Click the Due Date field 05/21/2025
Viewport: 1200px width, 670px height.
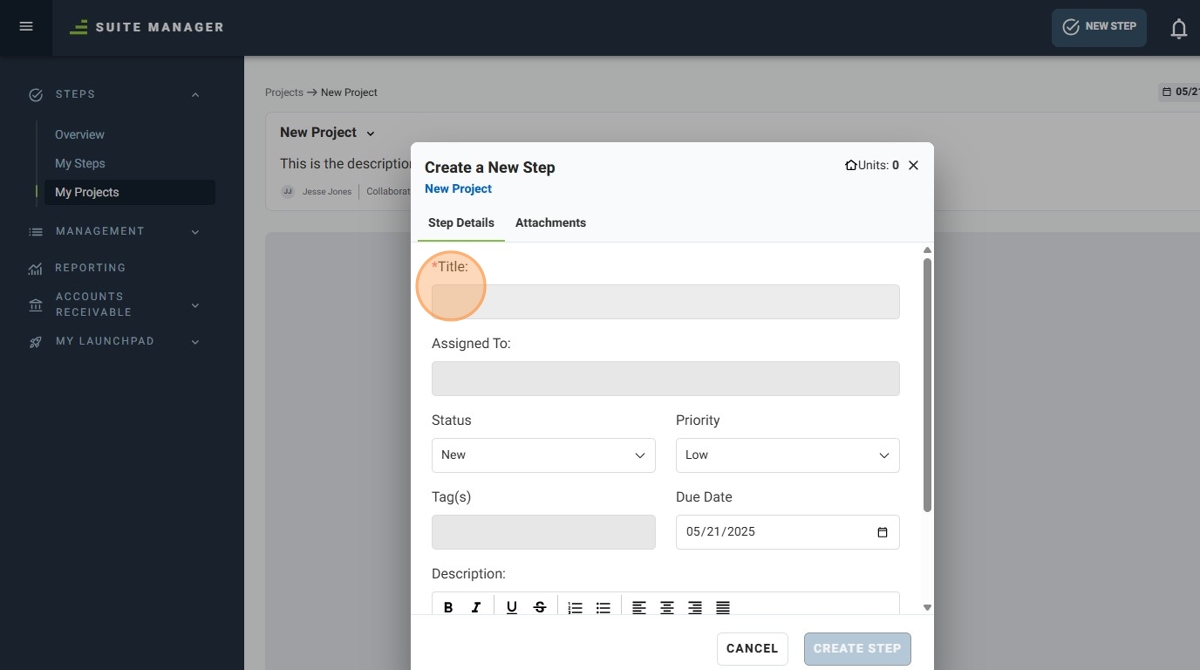point(788,532)
